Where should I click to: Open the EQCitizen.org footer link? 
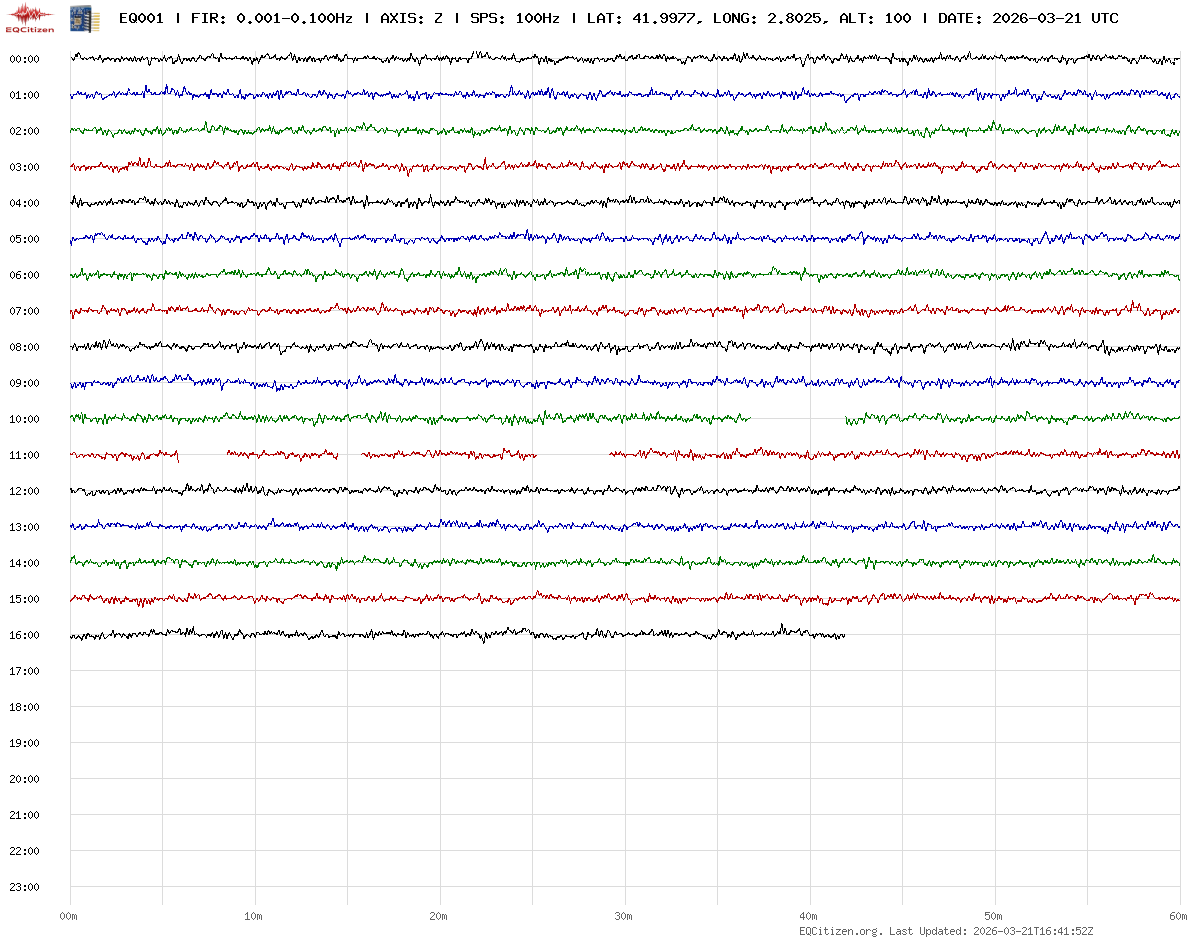840,931
